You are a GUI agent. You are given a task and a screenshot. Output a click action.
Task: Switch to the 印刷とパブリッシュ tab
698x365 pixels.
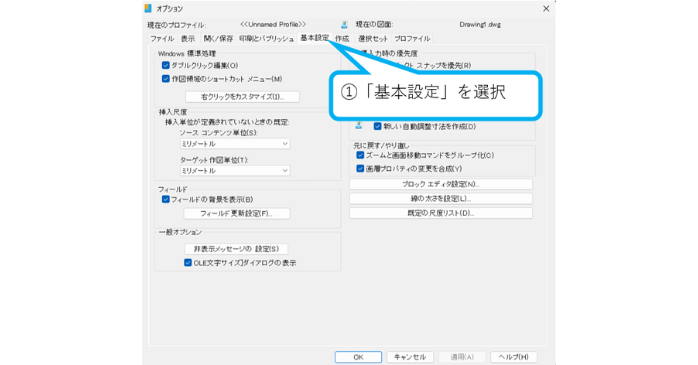tap(266, 39)
